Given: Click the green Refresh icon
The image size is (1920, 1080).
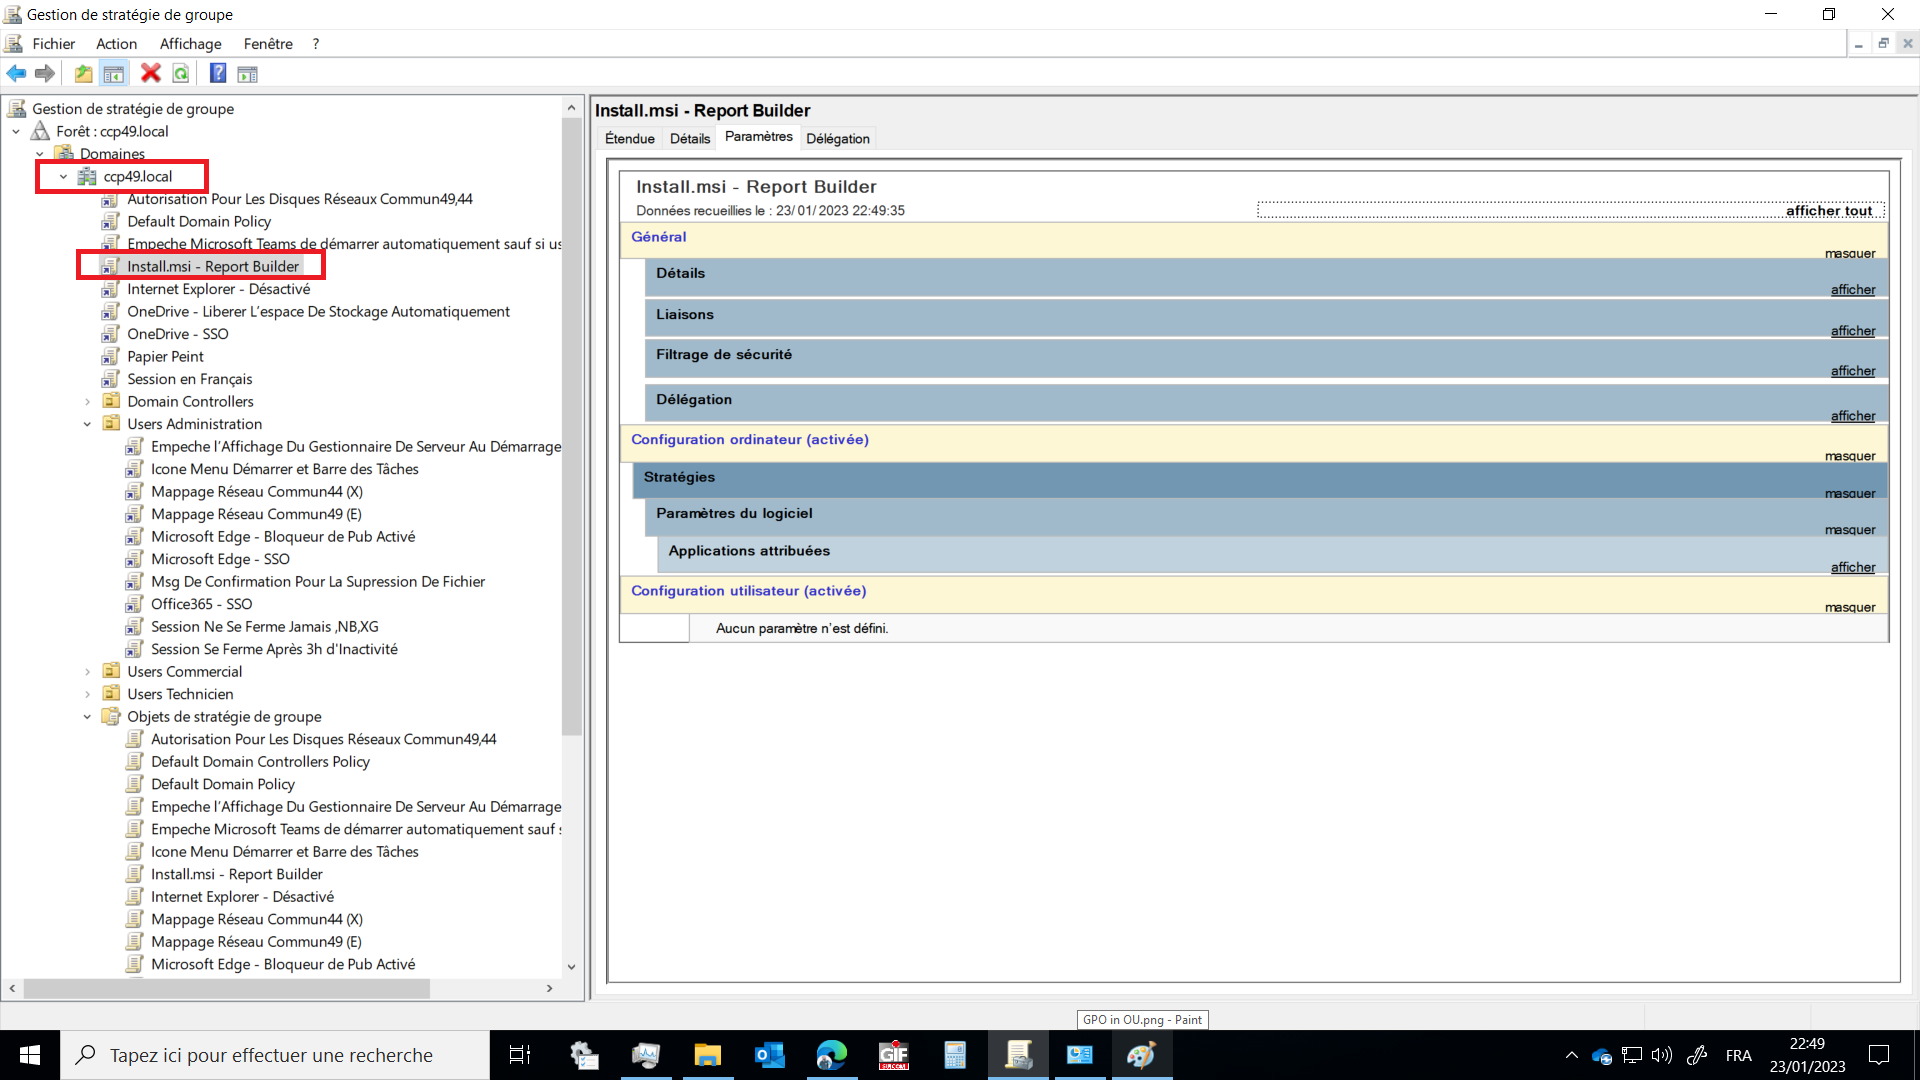Looking at the screenshot, I should [x=181, y=73].
